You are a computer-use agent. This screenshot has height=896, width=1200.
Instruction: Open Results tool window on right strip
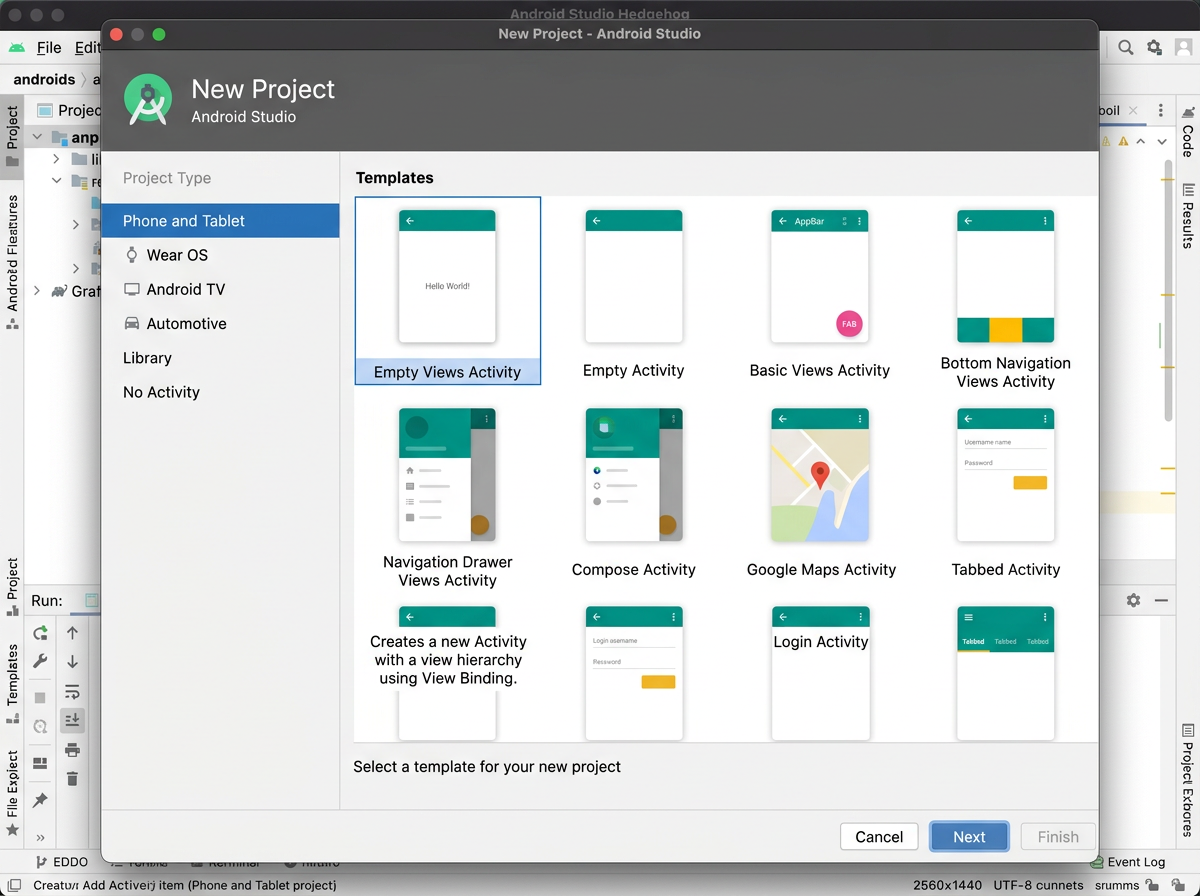click(x=1188, y=215)
